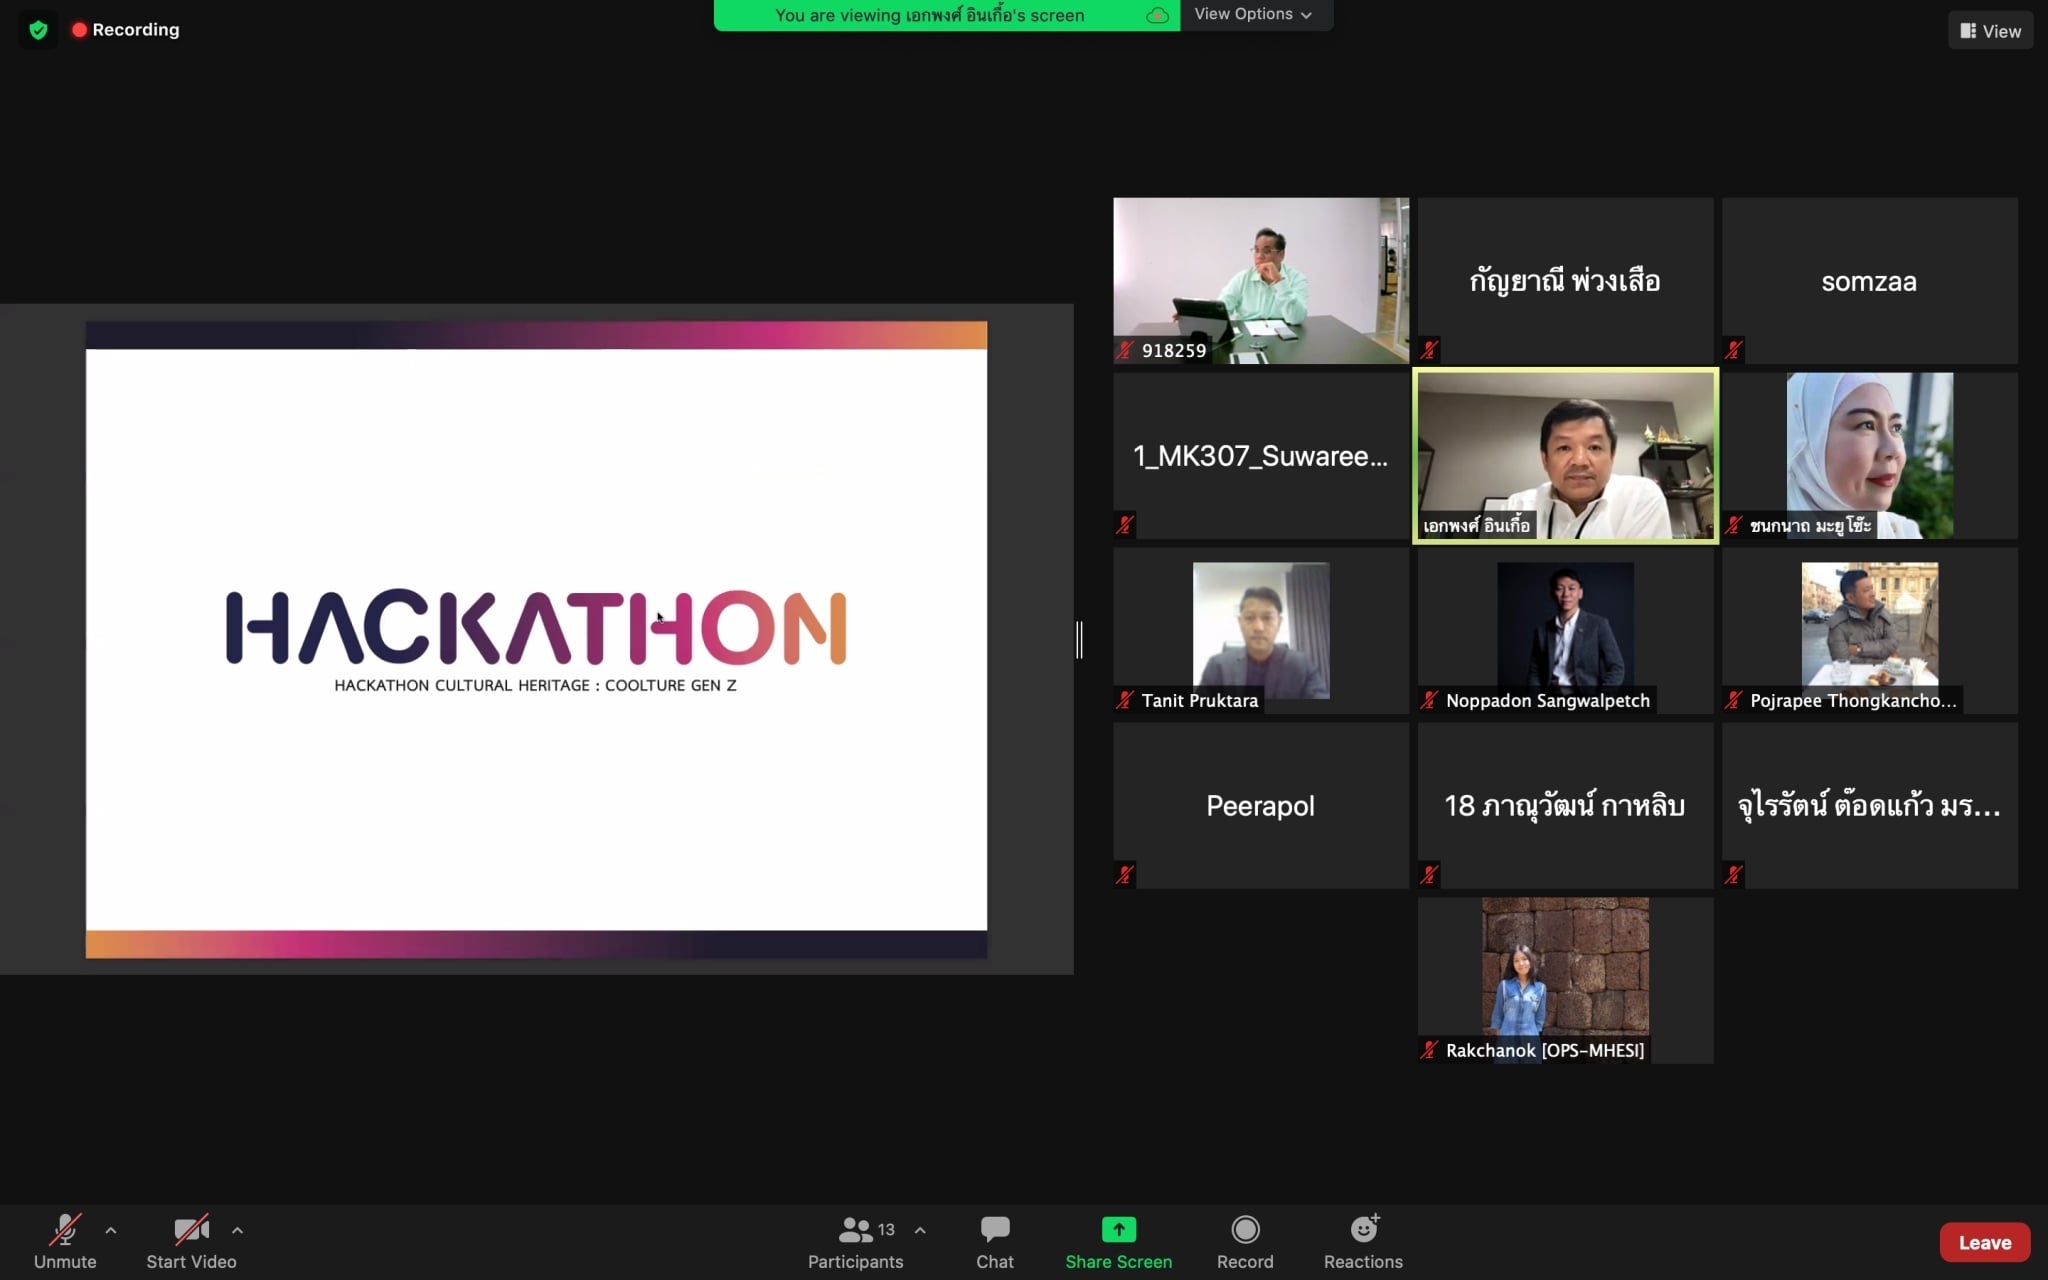Select Tanit Pruktara's video tile
The width and height of the screenshot is (2048, 1280).
click(x=1260, y=630)
